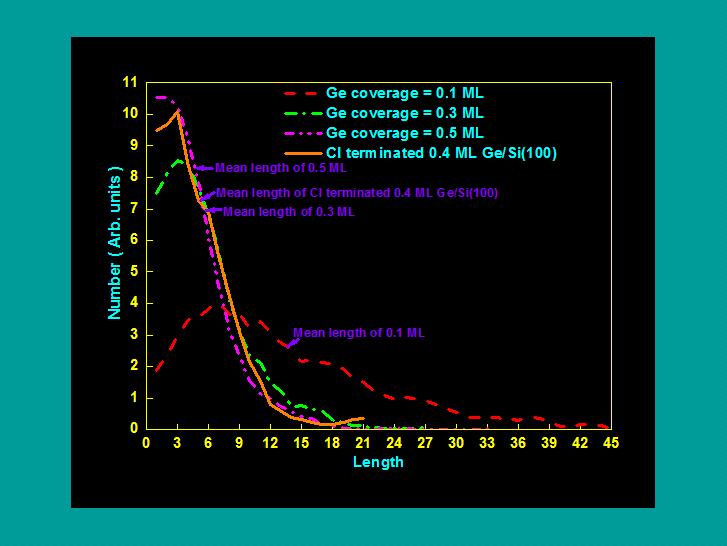727x546 pixels.
Task: Click the x-axis tick label 30
Action: click(455, 444)
